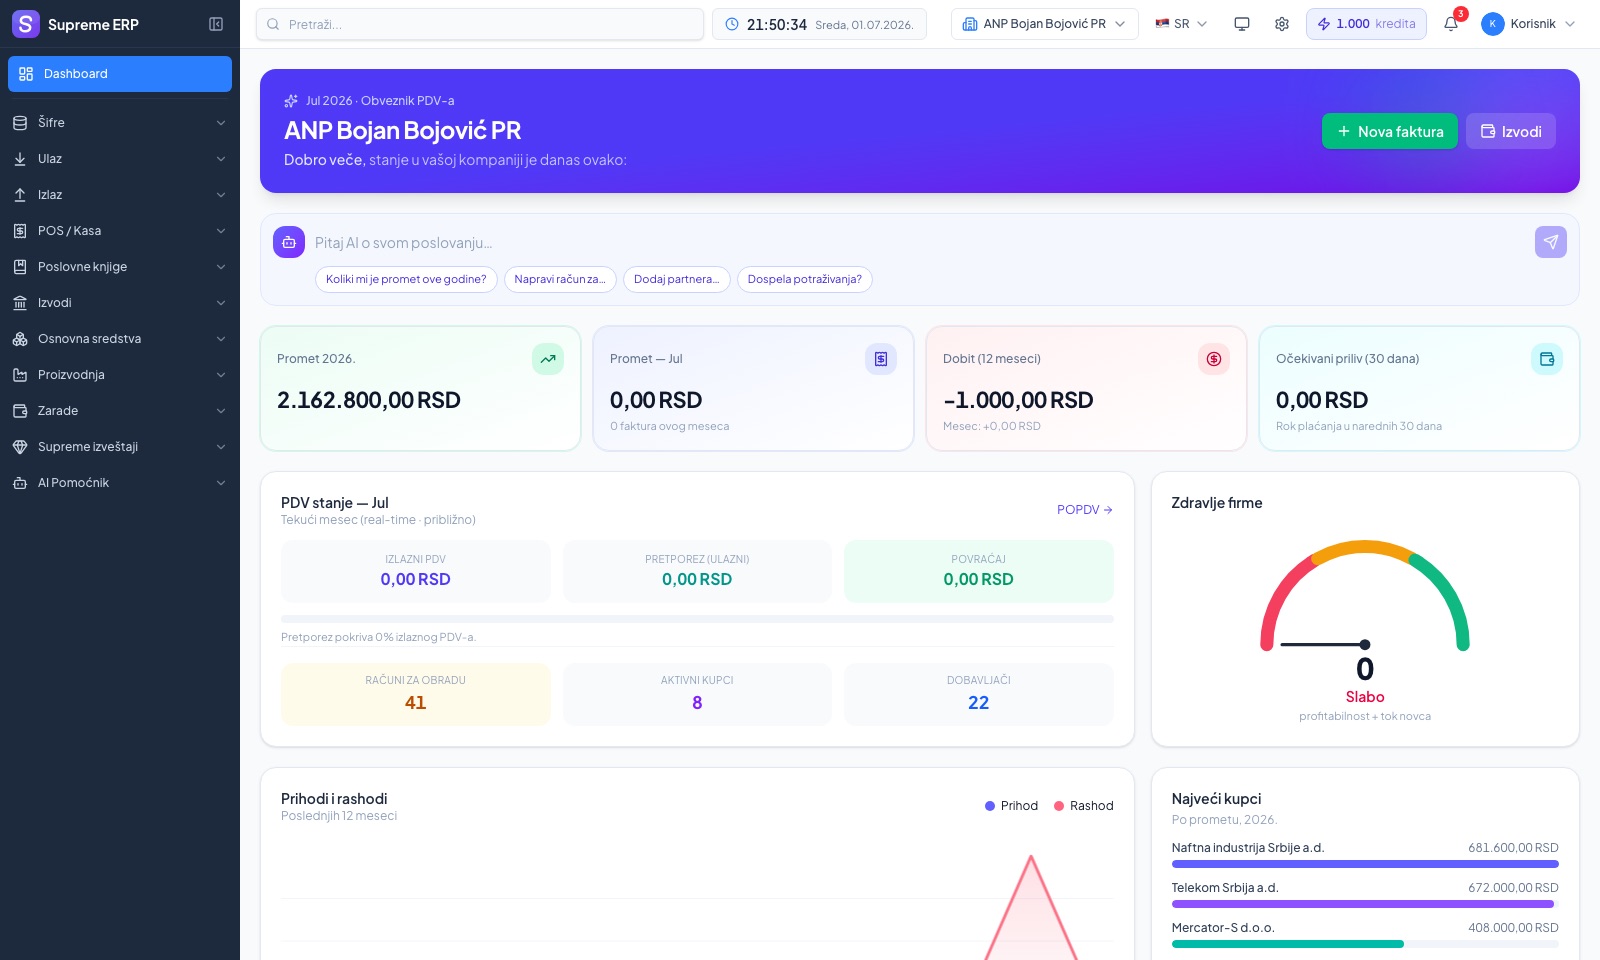Focus the Pretraži search field
Viewport: 1600px width, 960px height.
(x=480, y=24)
